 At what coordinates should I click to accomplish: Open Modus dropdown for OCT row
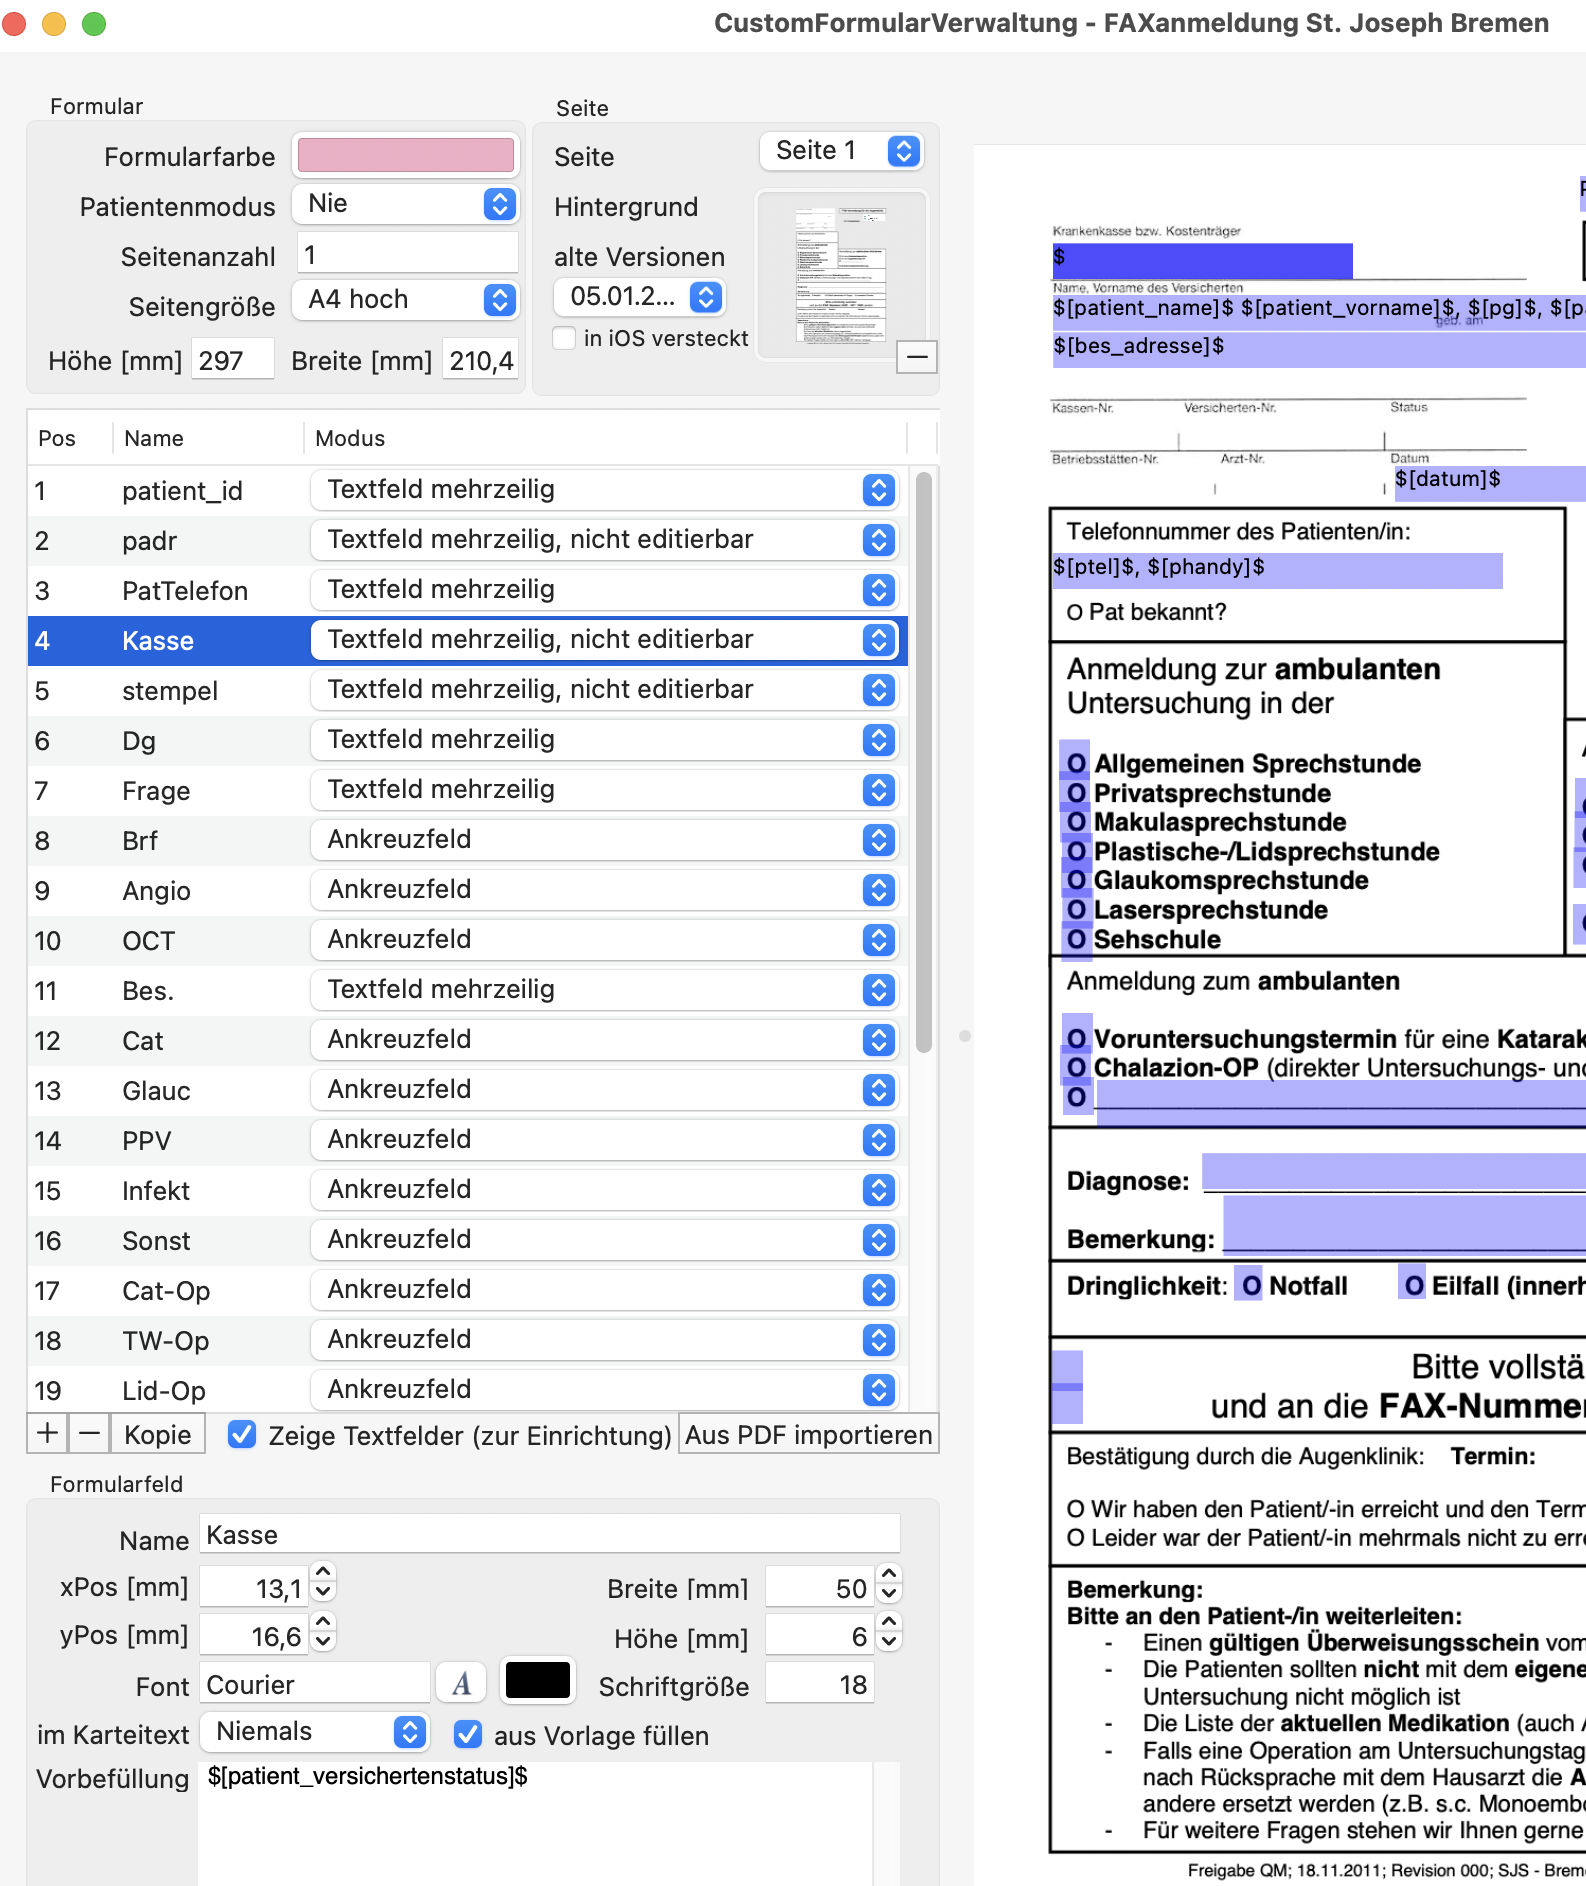[x=605, y=940]
